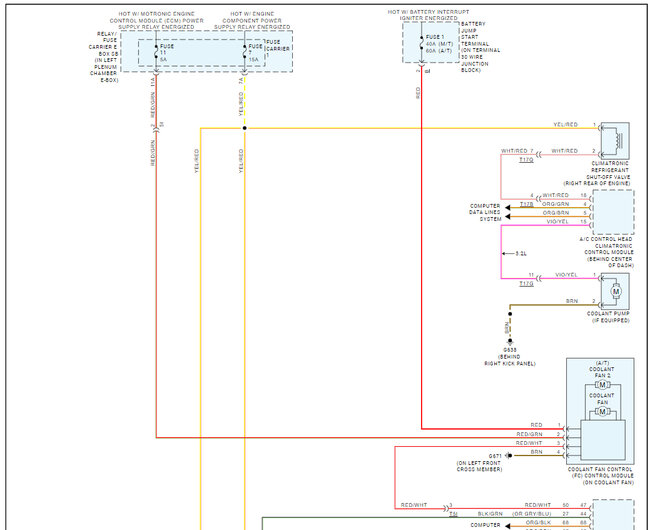Click the '(OR GRY/BLU)' alternate color label
Image resolution: width=650 pixels, height=530 pixels.
[x=532, y=514]
